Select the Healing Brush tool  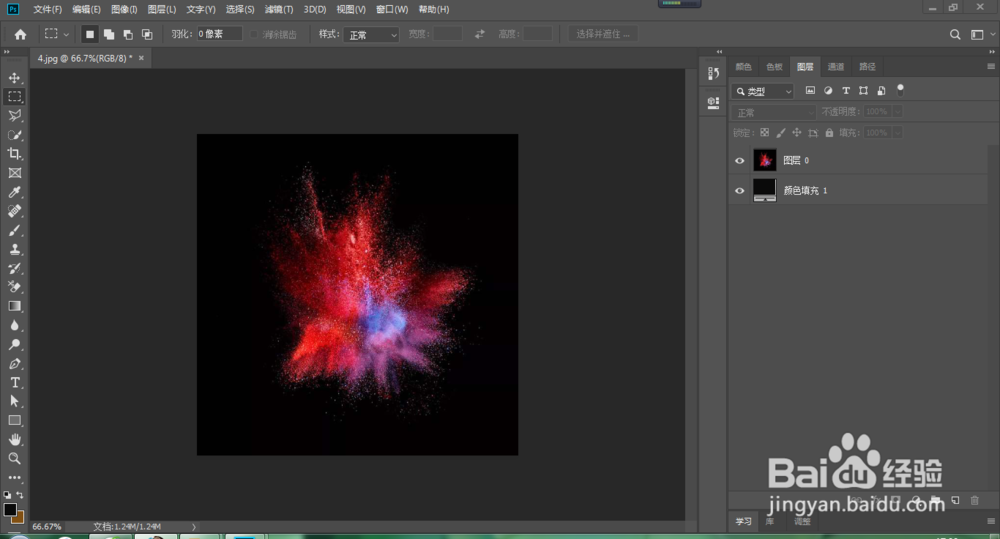(x=15, y=211)
